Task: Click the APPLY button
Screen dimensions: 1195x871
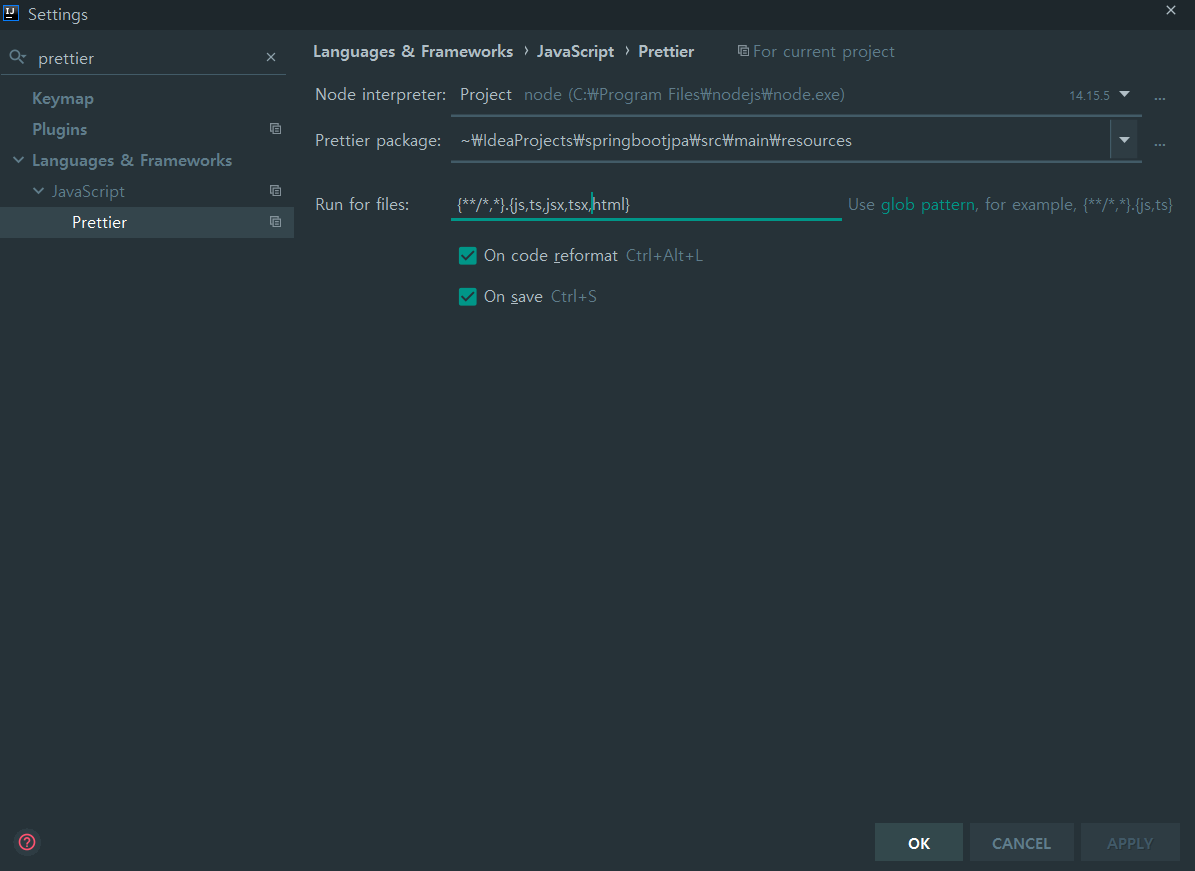Action: tap(1129, 843)
